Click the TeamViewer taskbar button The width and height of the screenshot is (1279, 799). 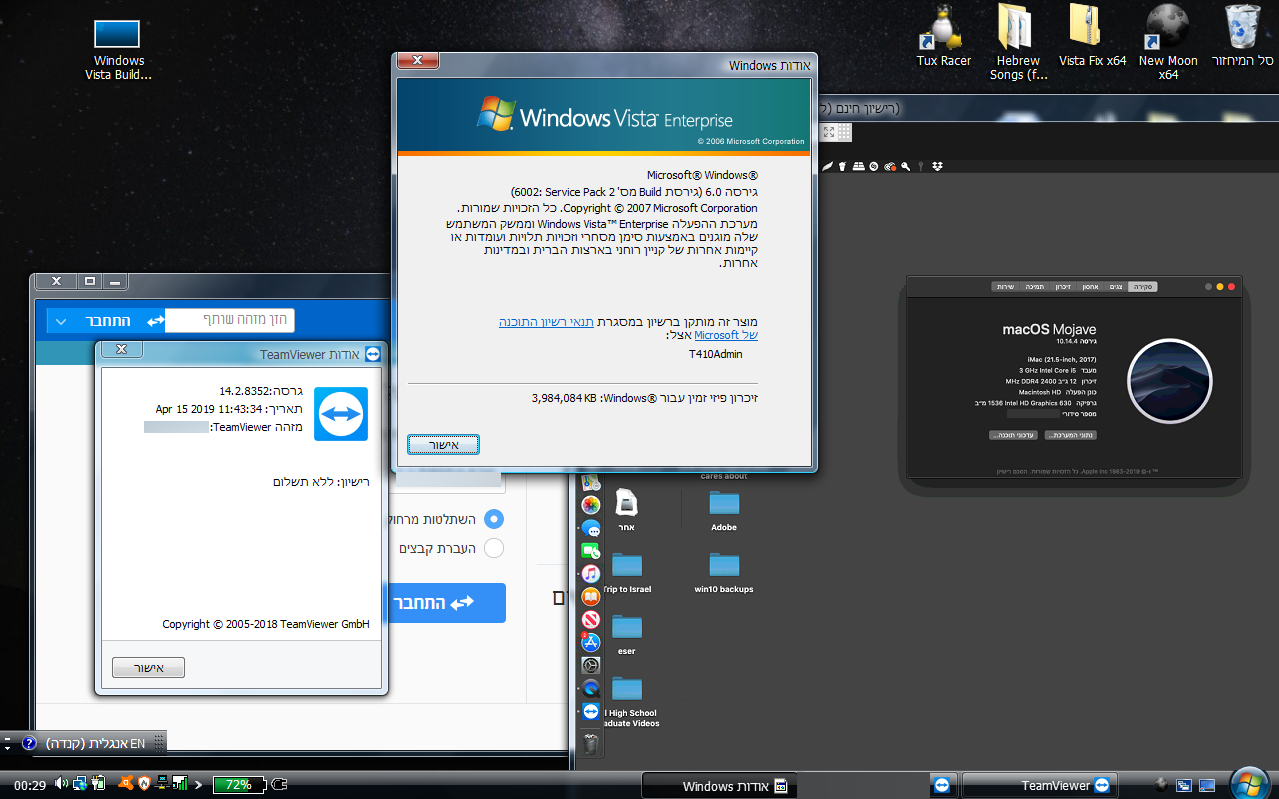1040,785
